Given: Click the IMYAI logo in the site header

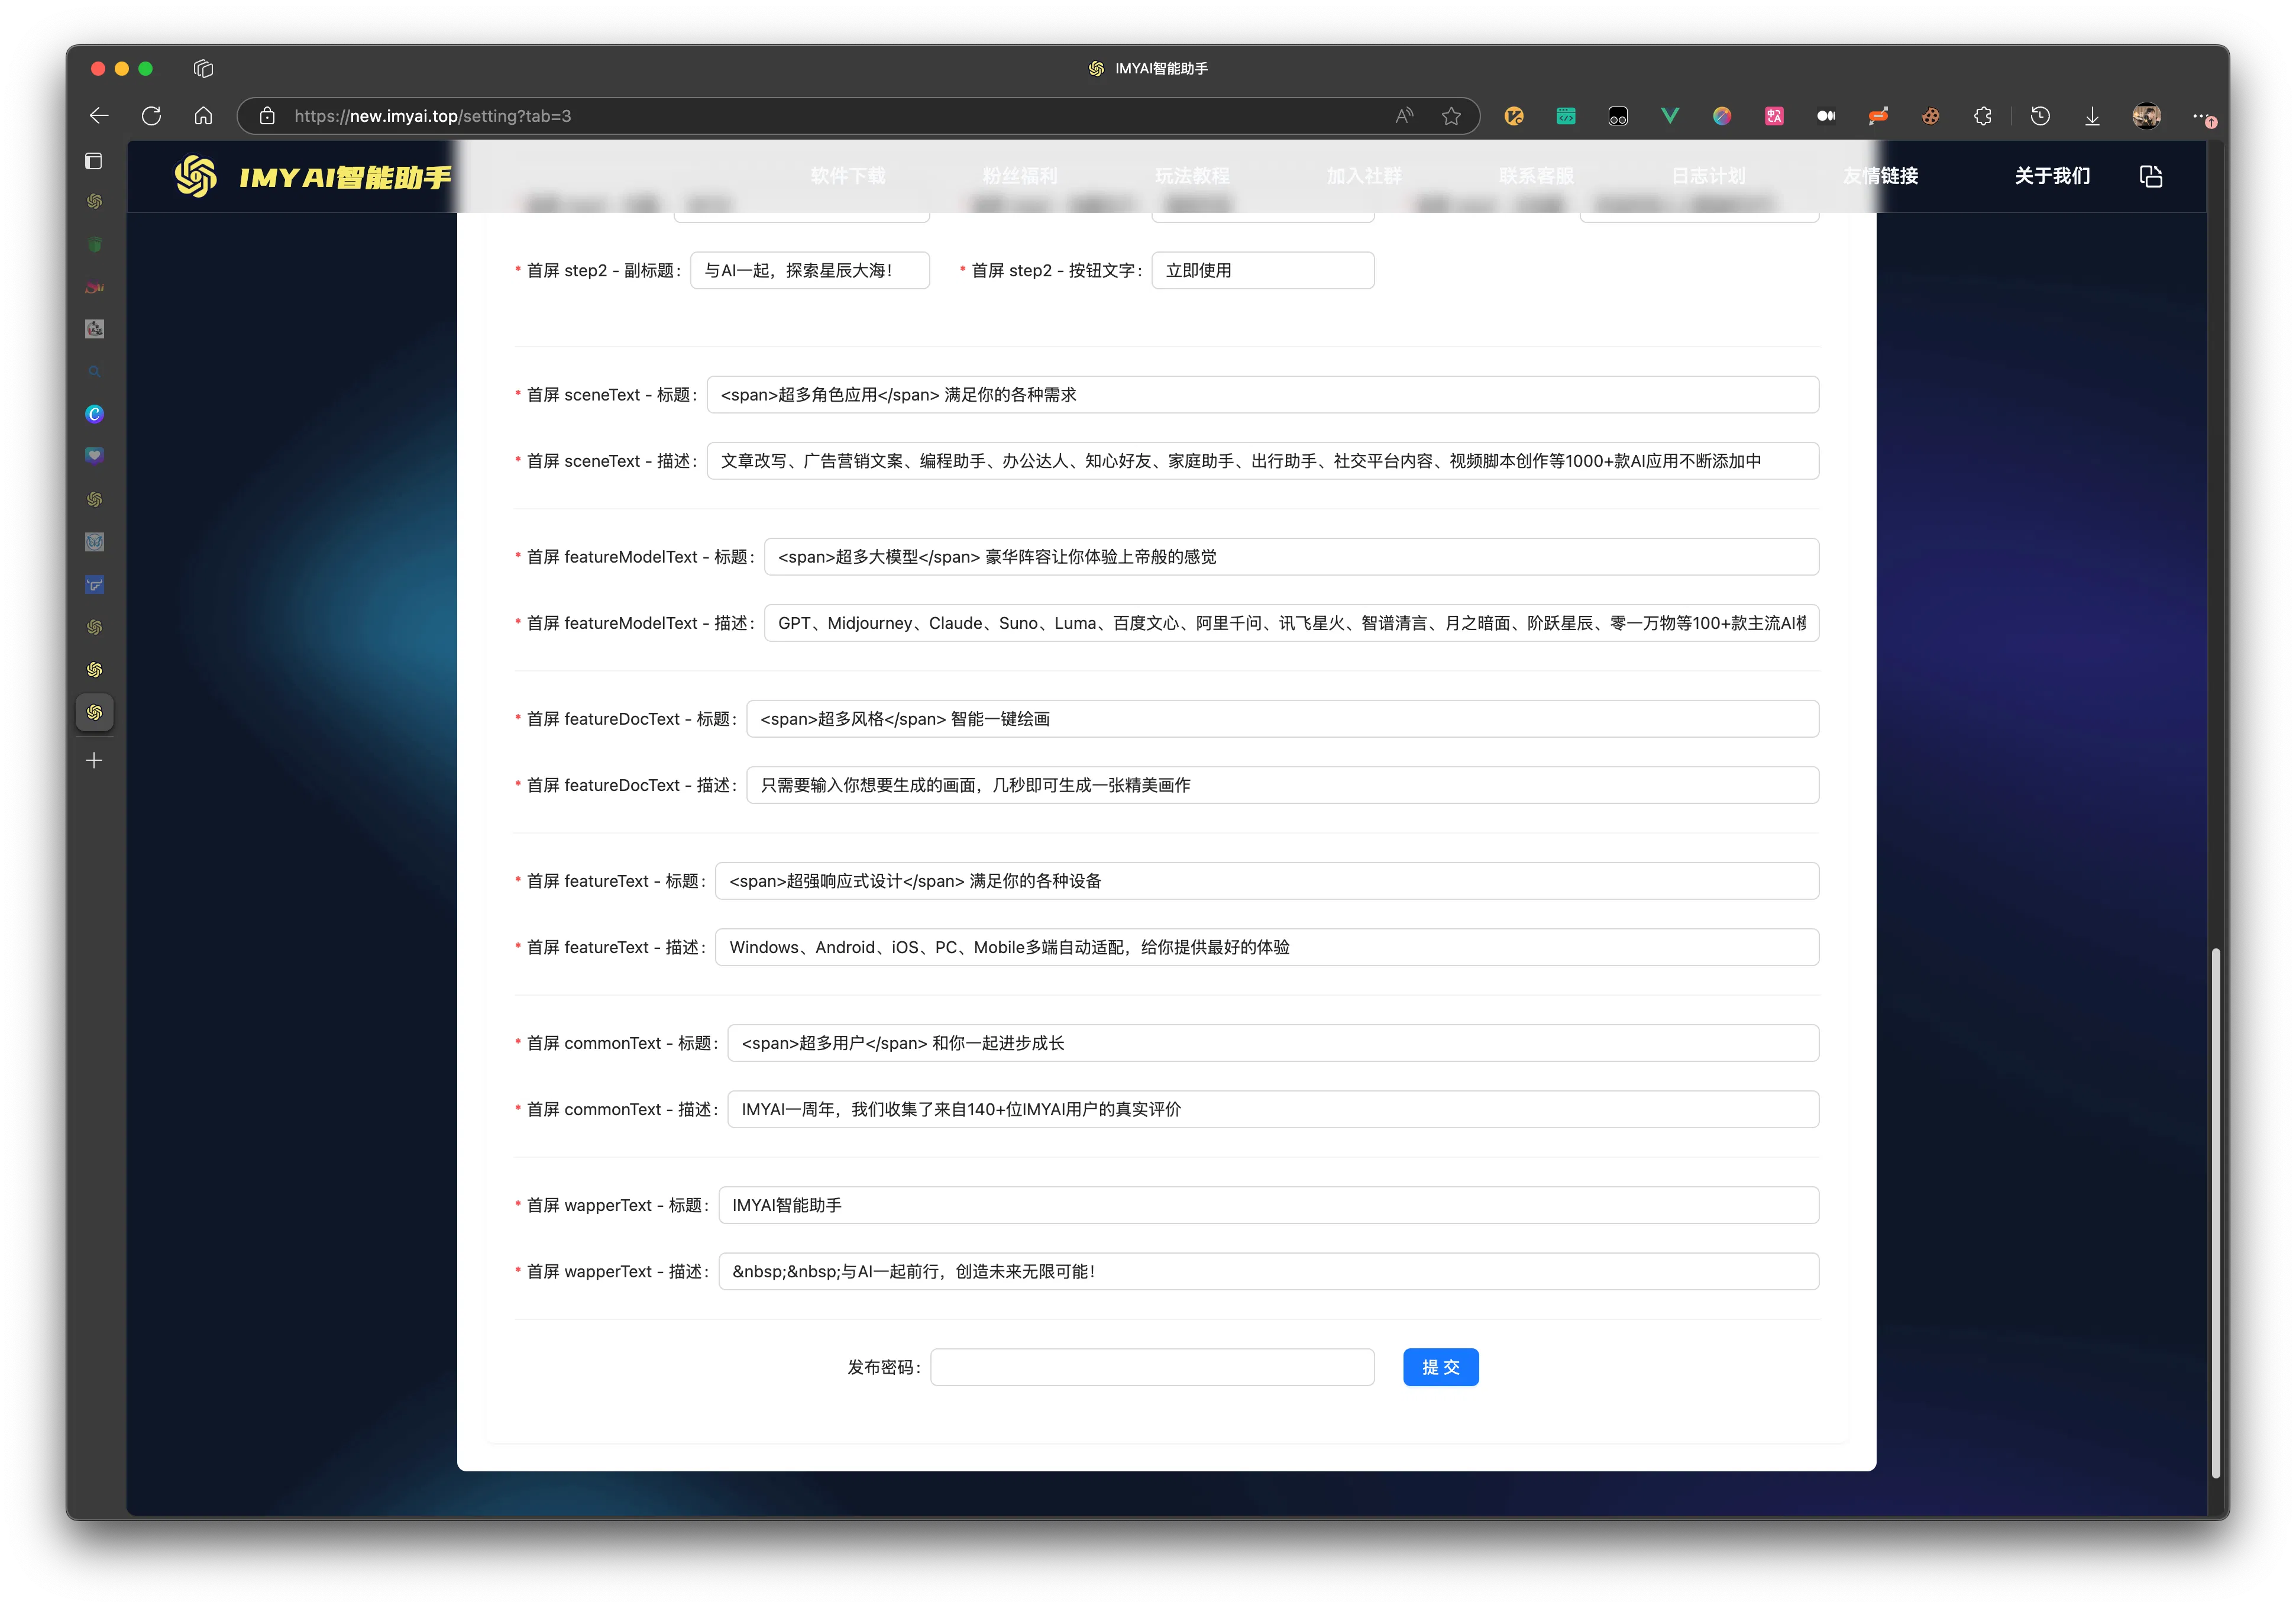Looking at the screenshot, I should pyautogui.click(x=195, y=176).
